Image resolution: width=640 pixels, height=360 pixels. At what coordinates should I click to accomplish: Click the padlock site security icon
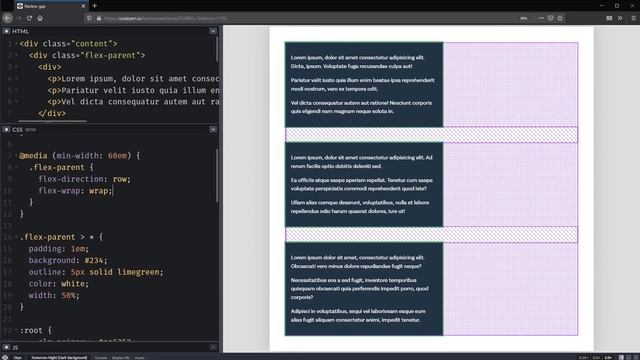coord(99,18)
